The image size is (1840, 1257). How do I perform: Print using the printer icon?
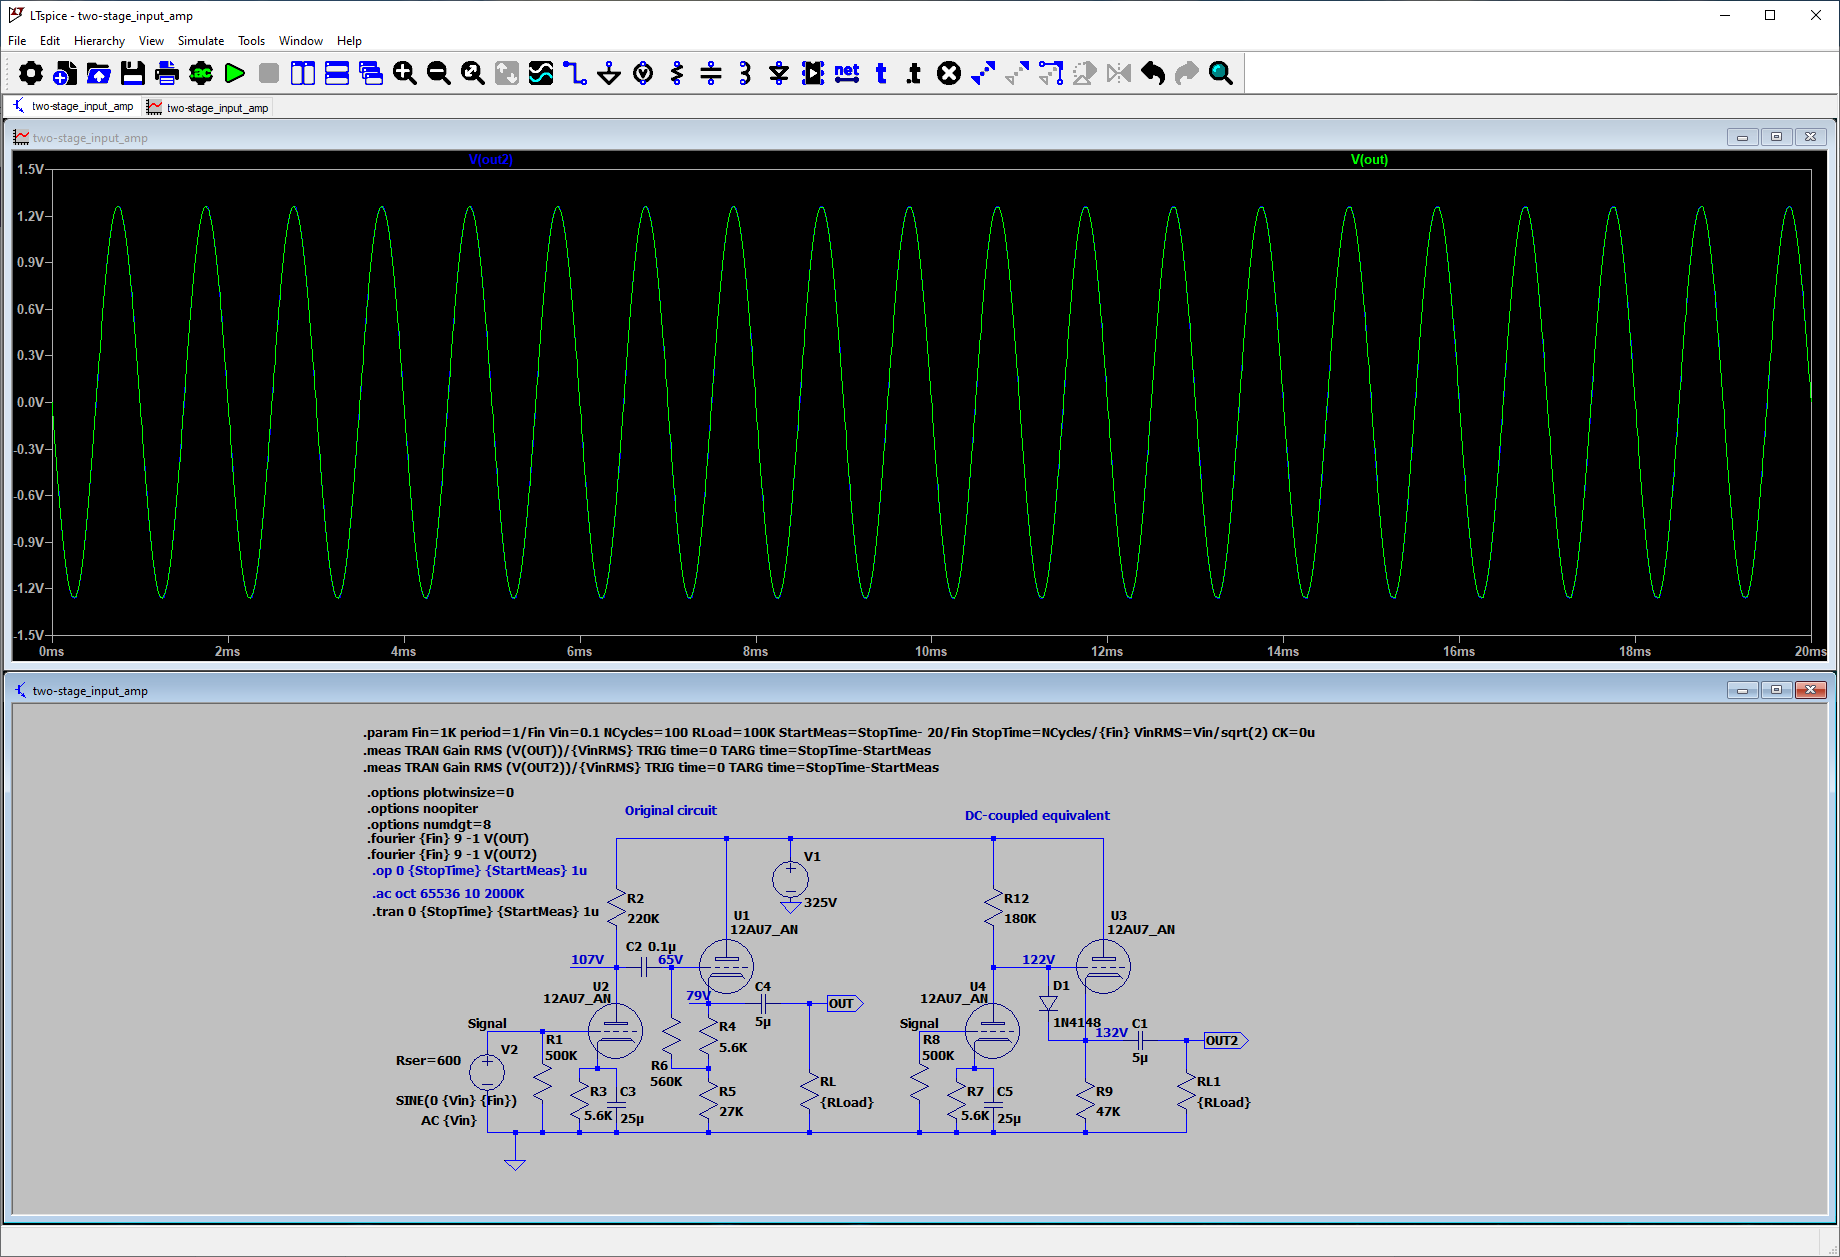[167, 73]
